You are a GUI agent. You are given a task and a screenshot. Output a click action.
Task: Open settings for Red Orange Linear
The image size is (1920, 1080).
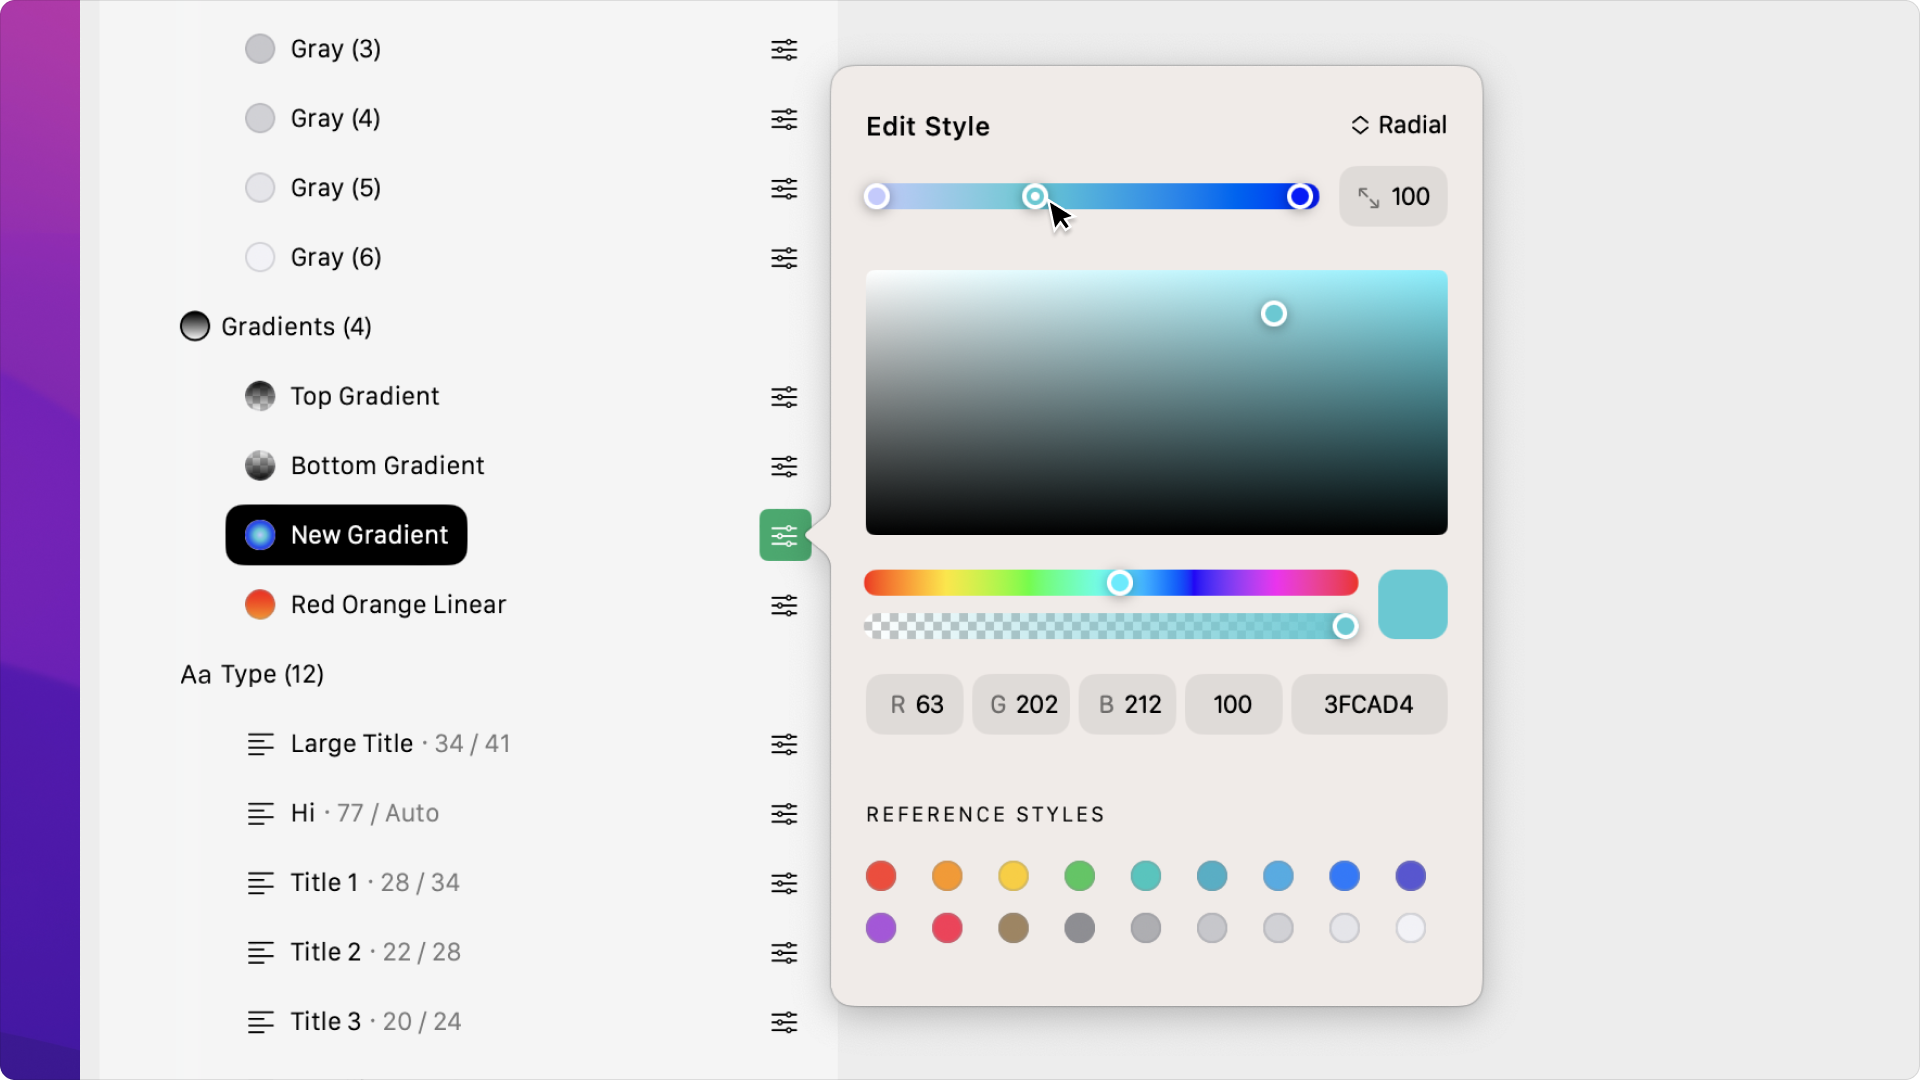(x=784, y=605)
